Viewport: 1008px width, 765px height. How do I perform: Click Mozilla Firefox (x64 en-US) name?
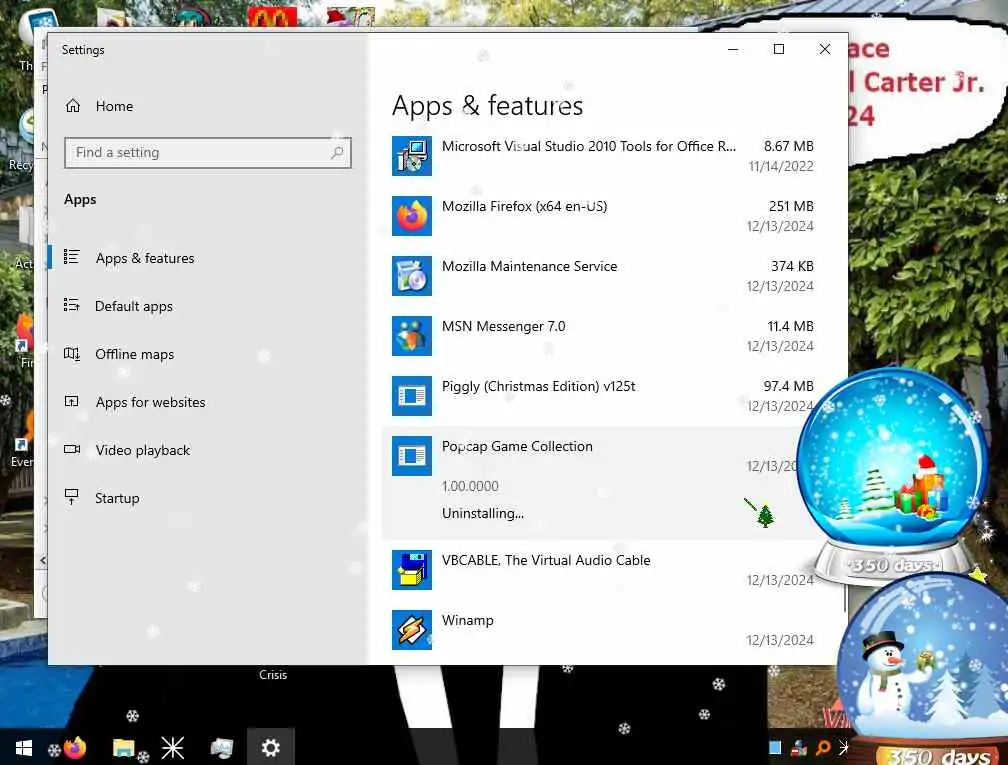click(x=524, y=206)
